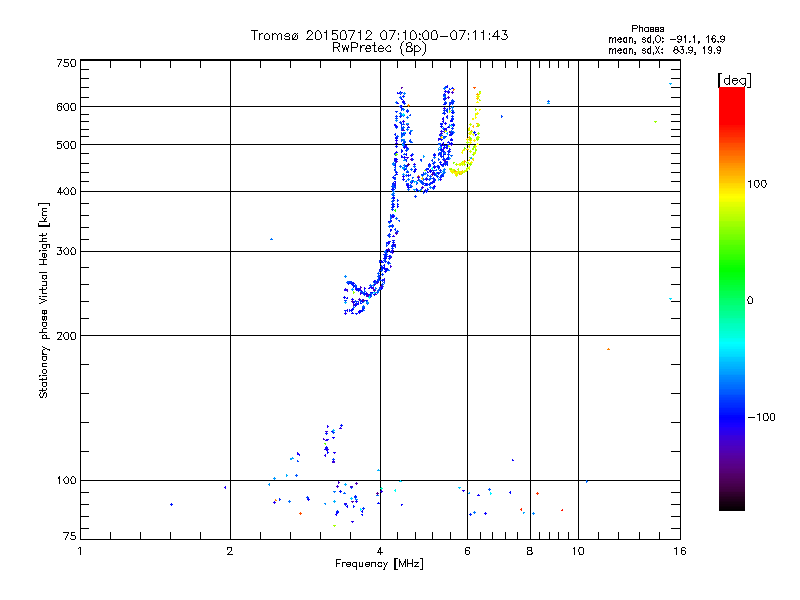
Task: Click the isolated orange point near 200 km
Action: click(608, 349)
